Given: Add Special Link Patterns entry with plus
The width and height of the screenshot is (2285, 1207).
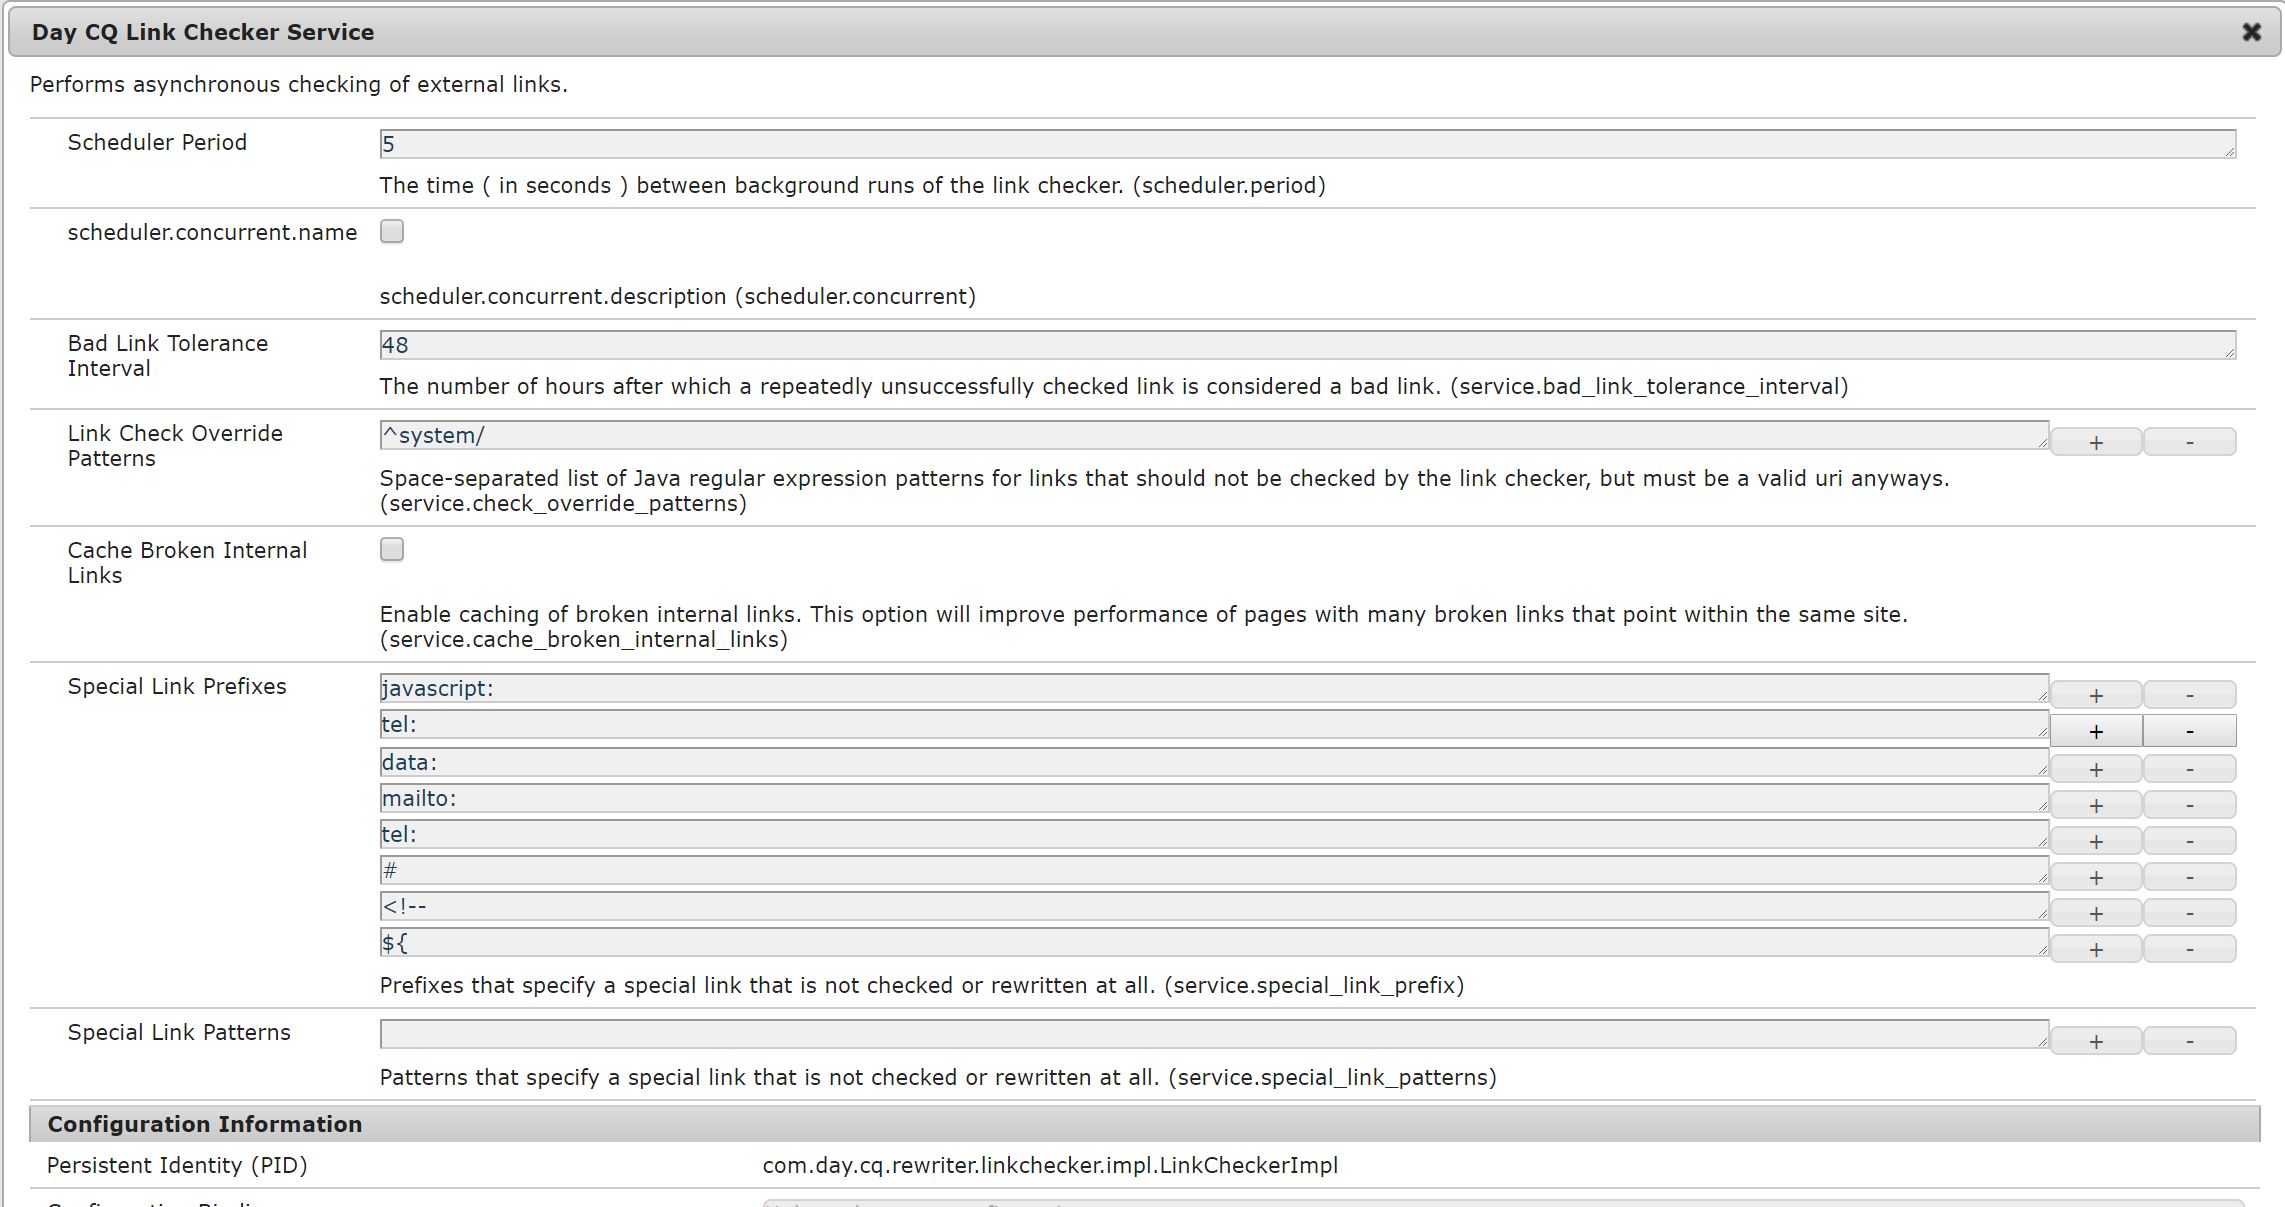Looking at the screenshot, I should pos(2095,1041).
